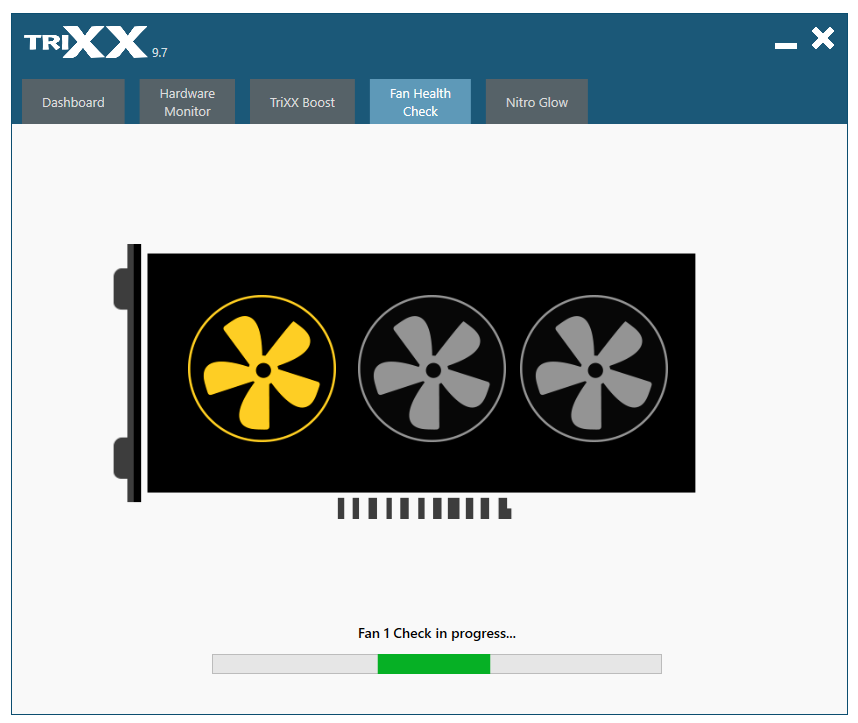
Task: Click the 9.7 version number
Action: pos(160,53)
